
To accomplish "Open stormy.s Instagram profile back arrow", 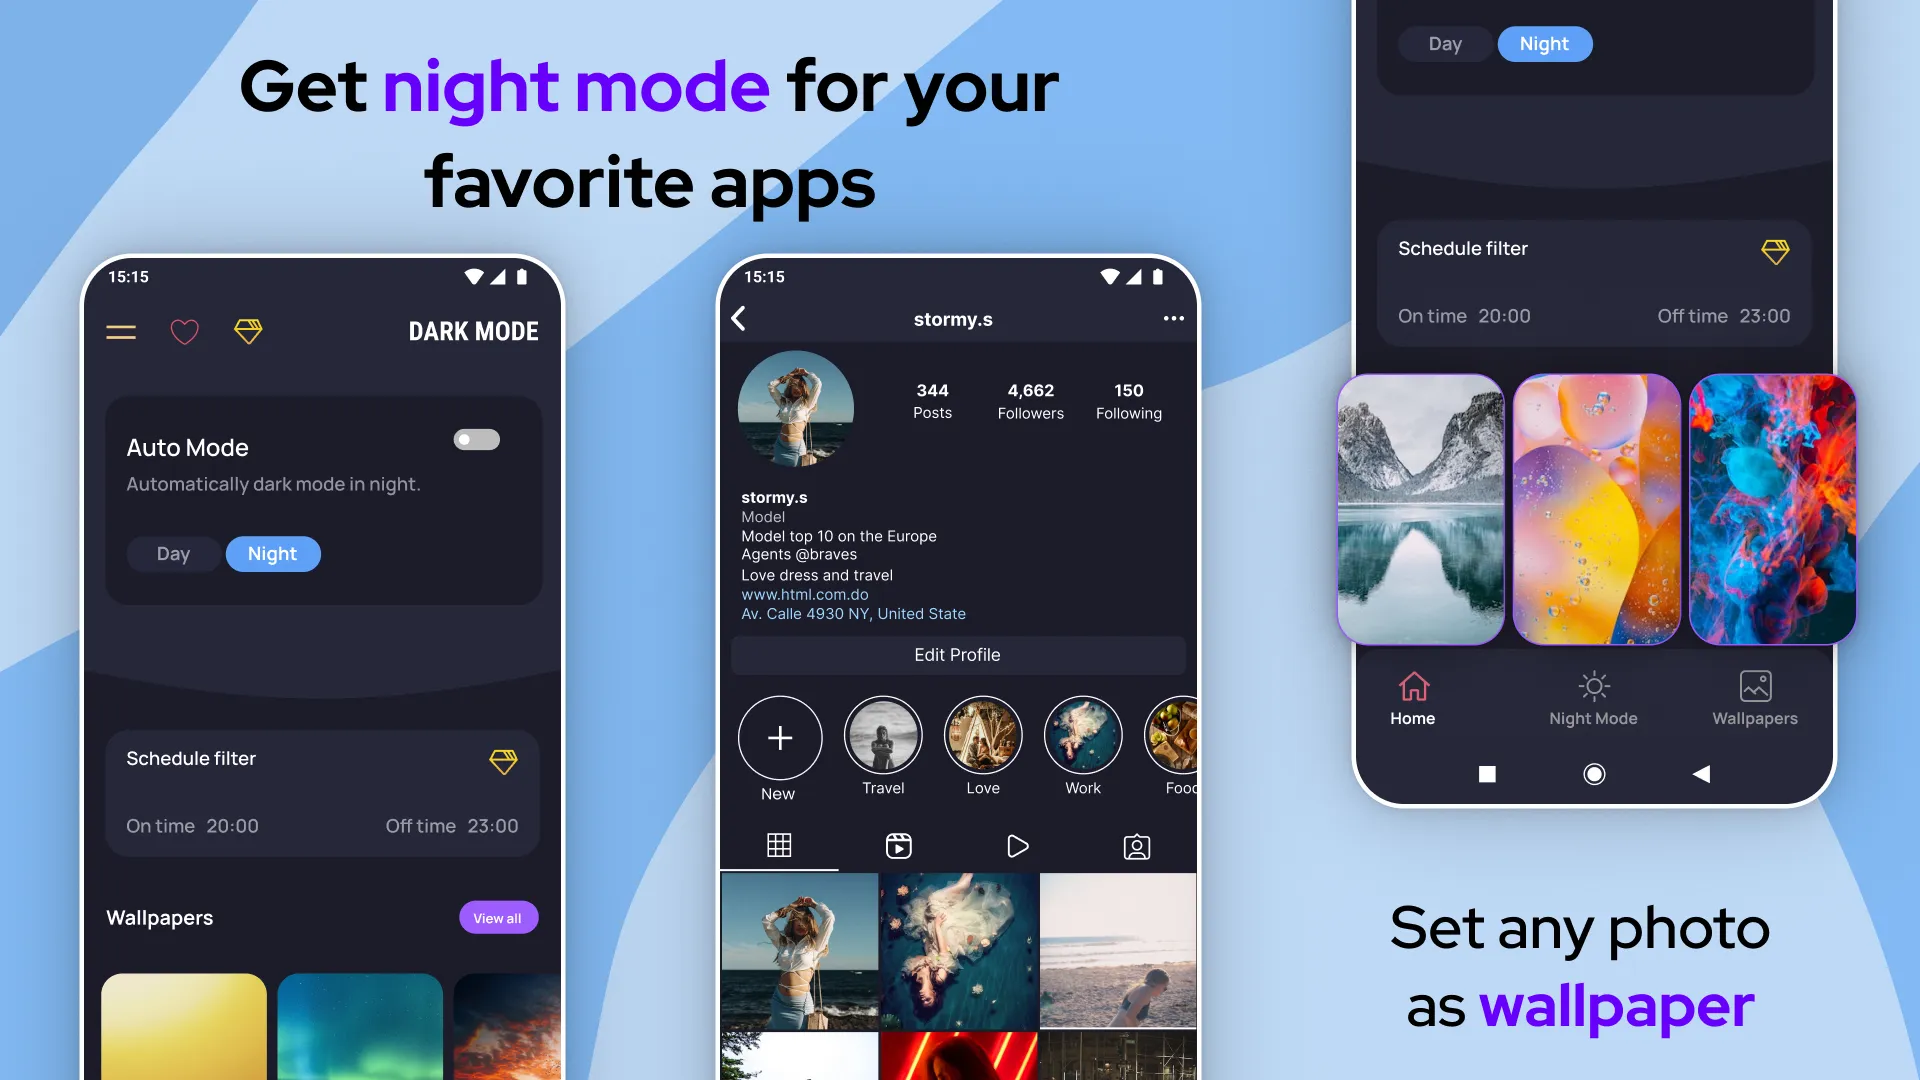I will coord(741,318).
